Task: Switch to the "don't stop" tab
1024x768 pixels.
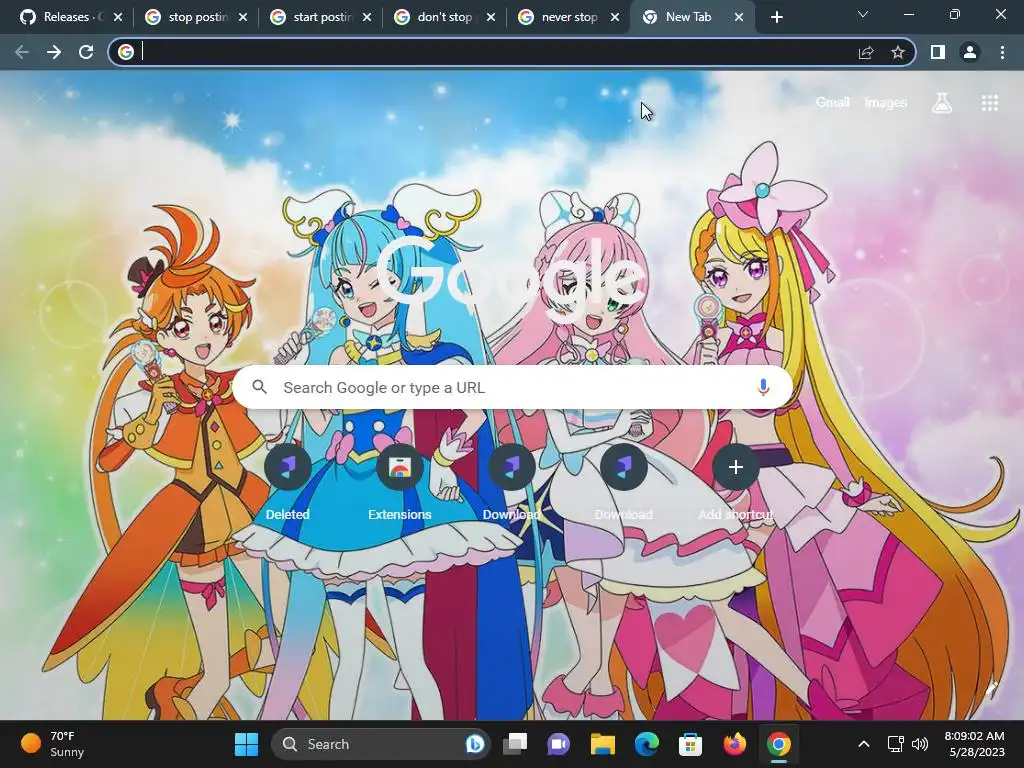Action: pyautogui.click(x=438, y=17)
